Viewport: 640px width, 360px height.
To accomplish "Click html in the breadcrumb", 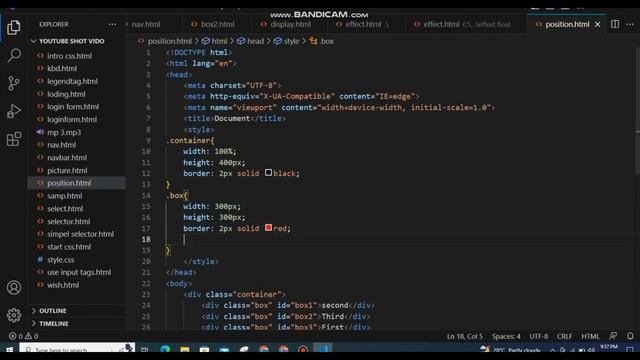I will 219,41.
